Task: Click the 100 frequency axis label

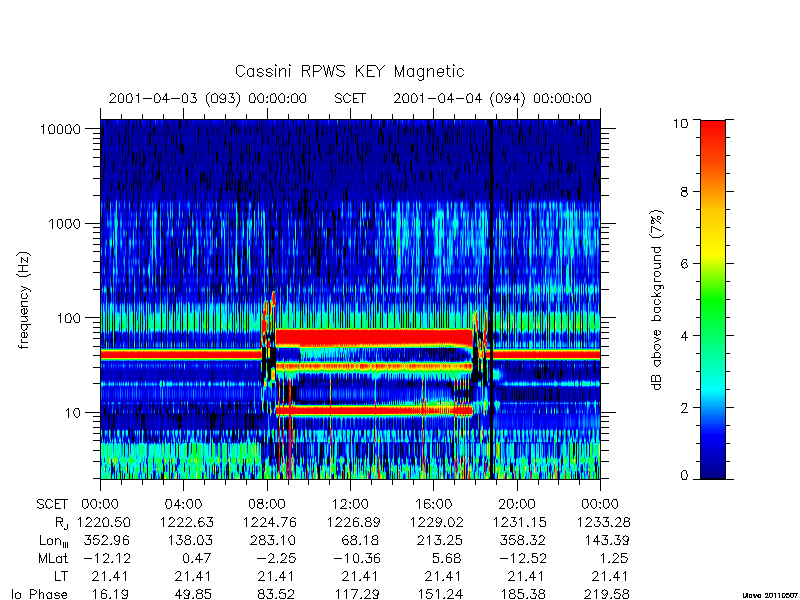Action: 69,318
